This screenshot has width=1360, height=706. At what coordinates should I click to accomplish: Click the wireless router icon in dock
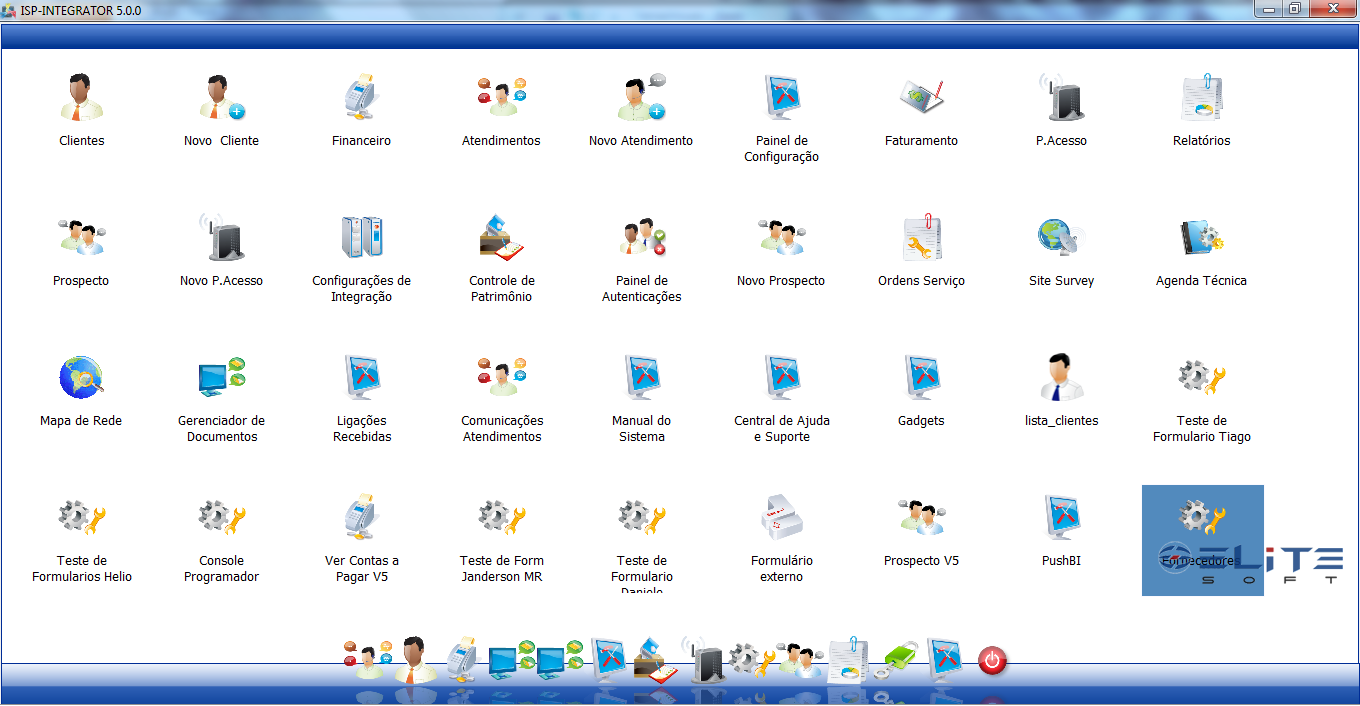point(706,659)
